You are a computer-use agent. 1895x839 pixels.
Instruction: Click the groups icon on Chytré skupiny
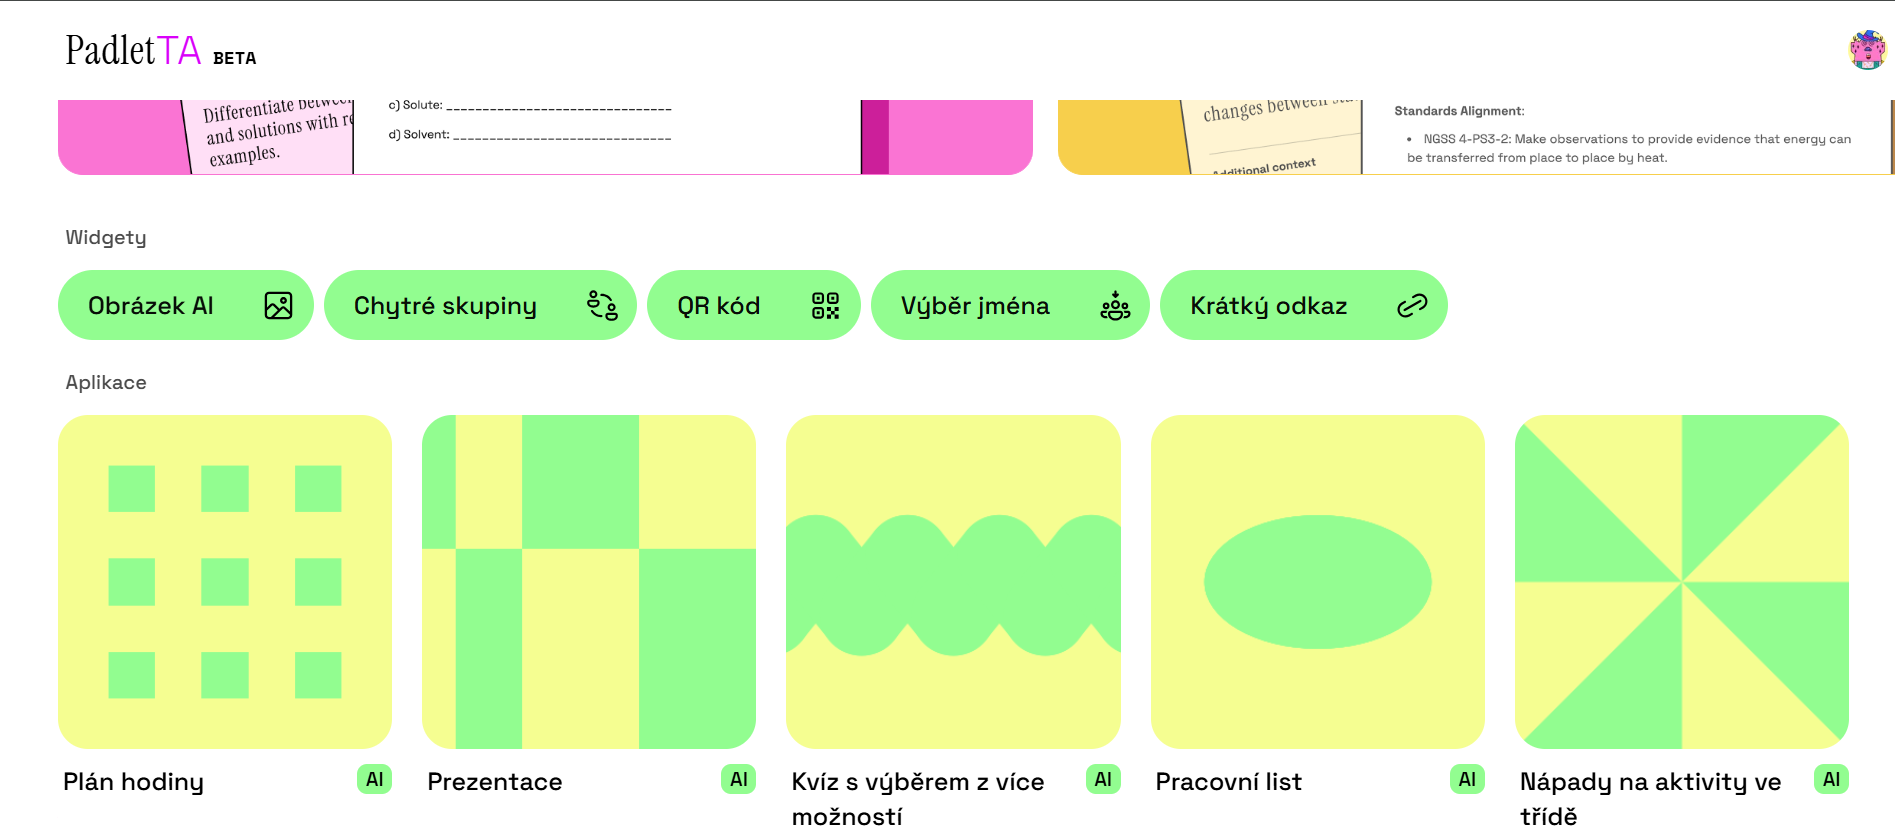point(602,305)
